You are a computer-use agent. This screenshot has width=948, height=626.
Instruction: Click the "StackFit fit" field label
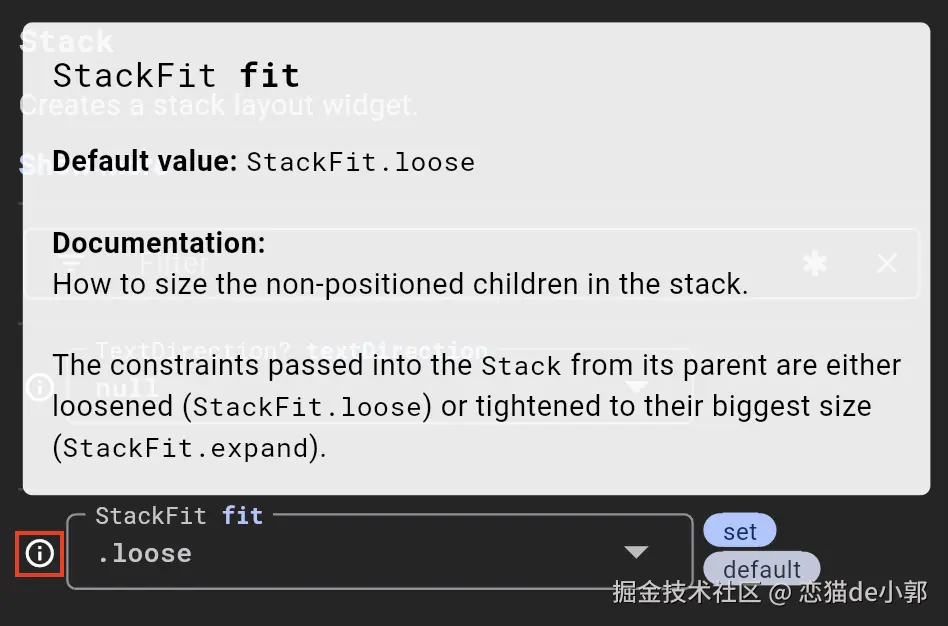[x=179, y=516]
